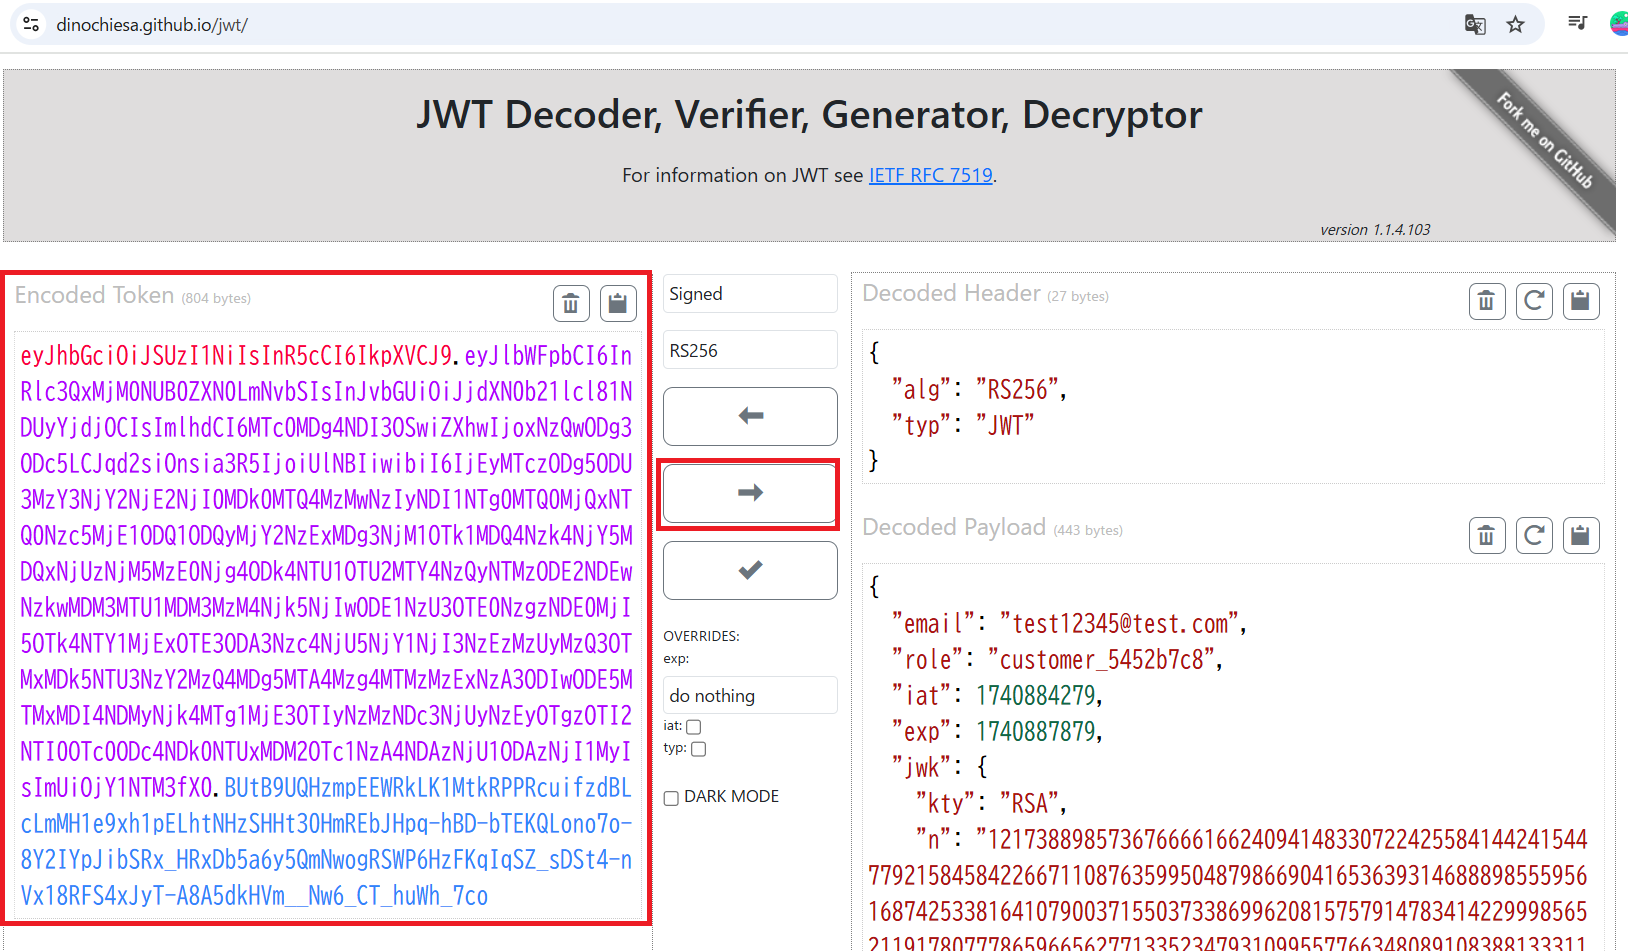Open the Signed token type dropdown

[x=750, y=294]
